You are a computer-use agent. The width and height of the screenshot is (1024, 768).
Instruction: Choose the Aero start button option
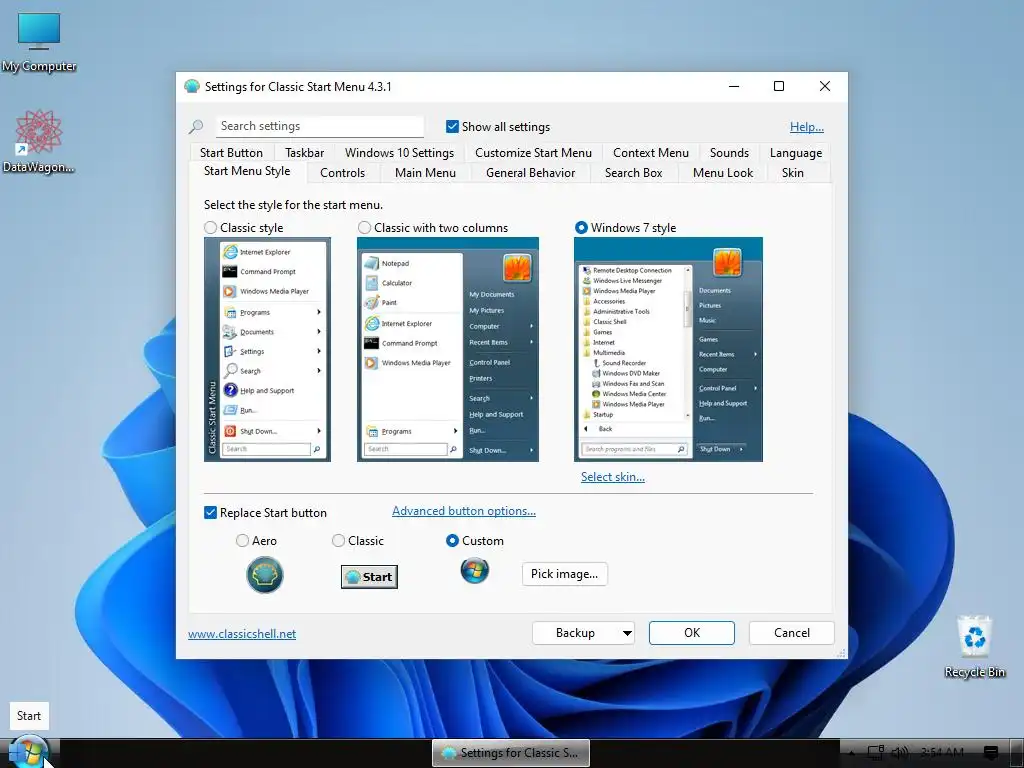(242, 541)
